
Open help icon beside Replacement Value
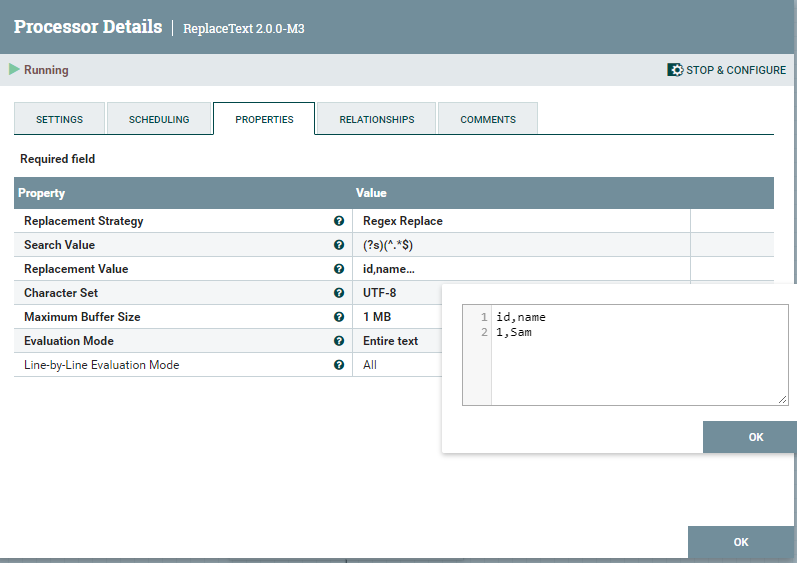pyautogui.click(x=339, y=269)
